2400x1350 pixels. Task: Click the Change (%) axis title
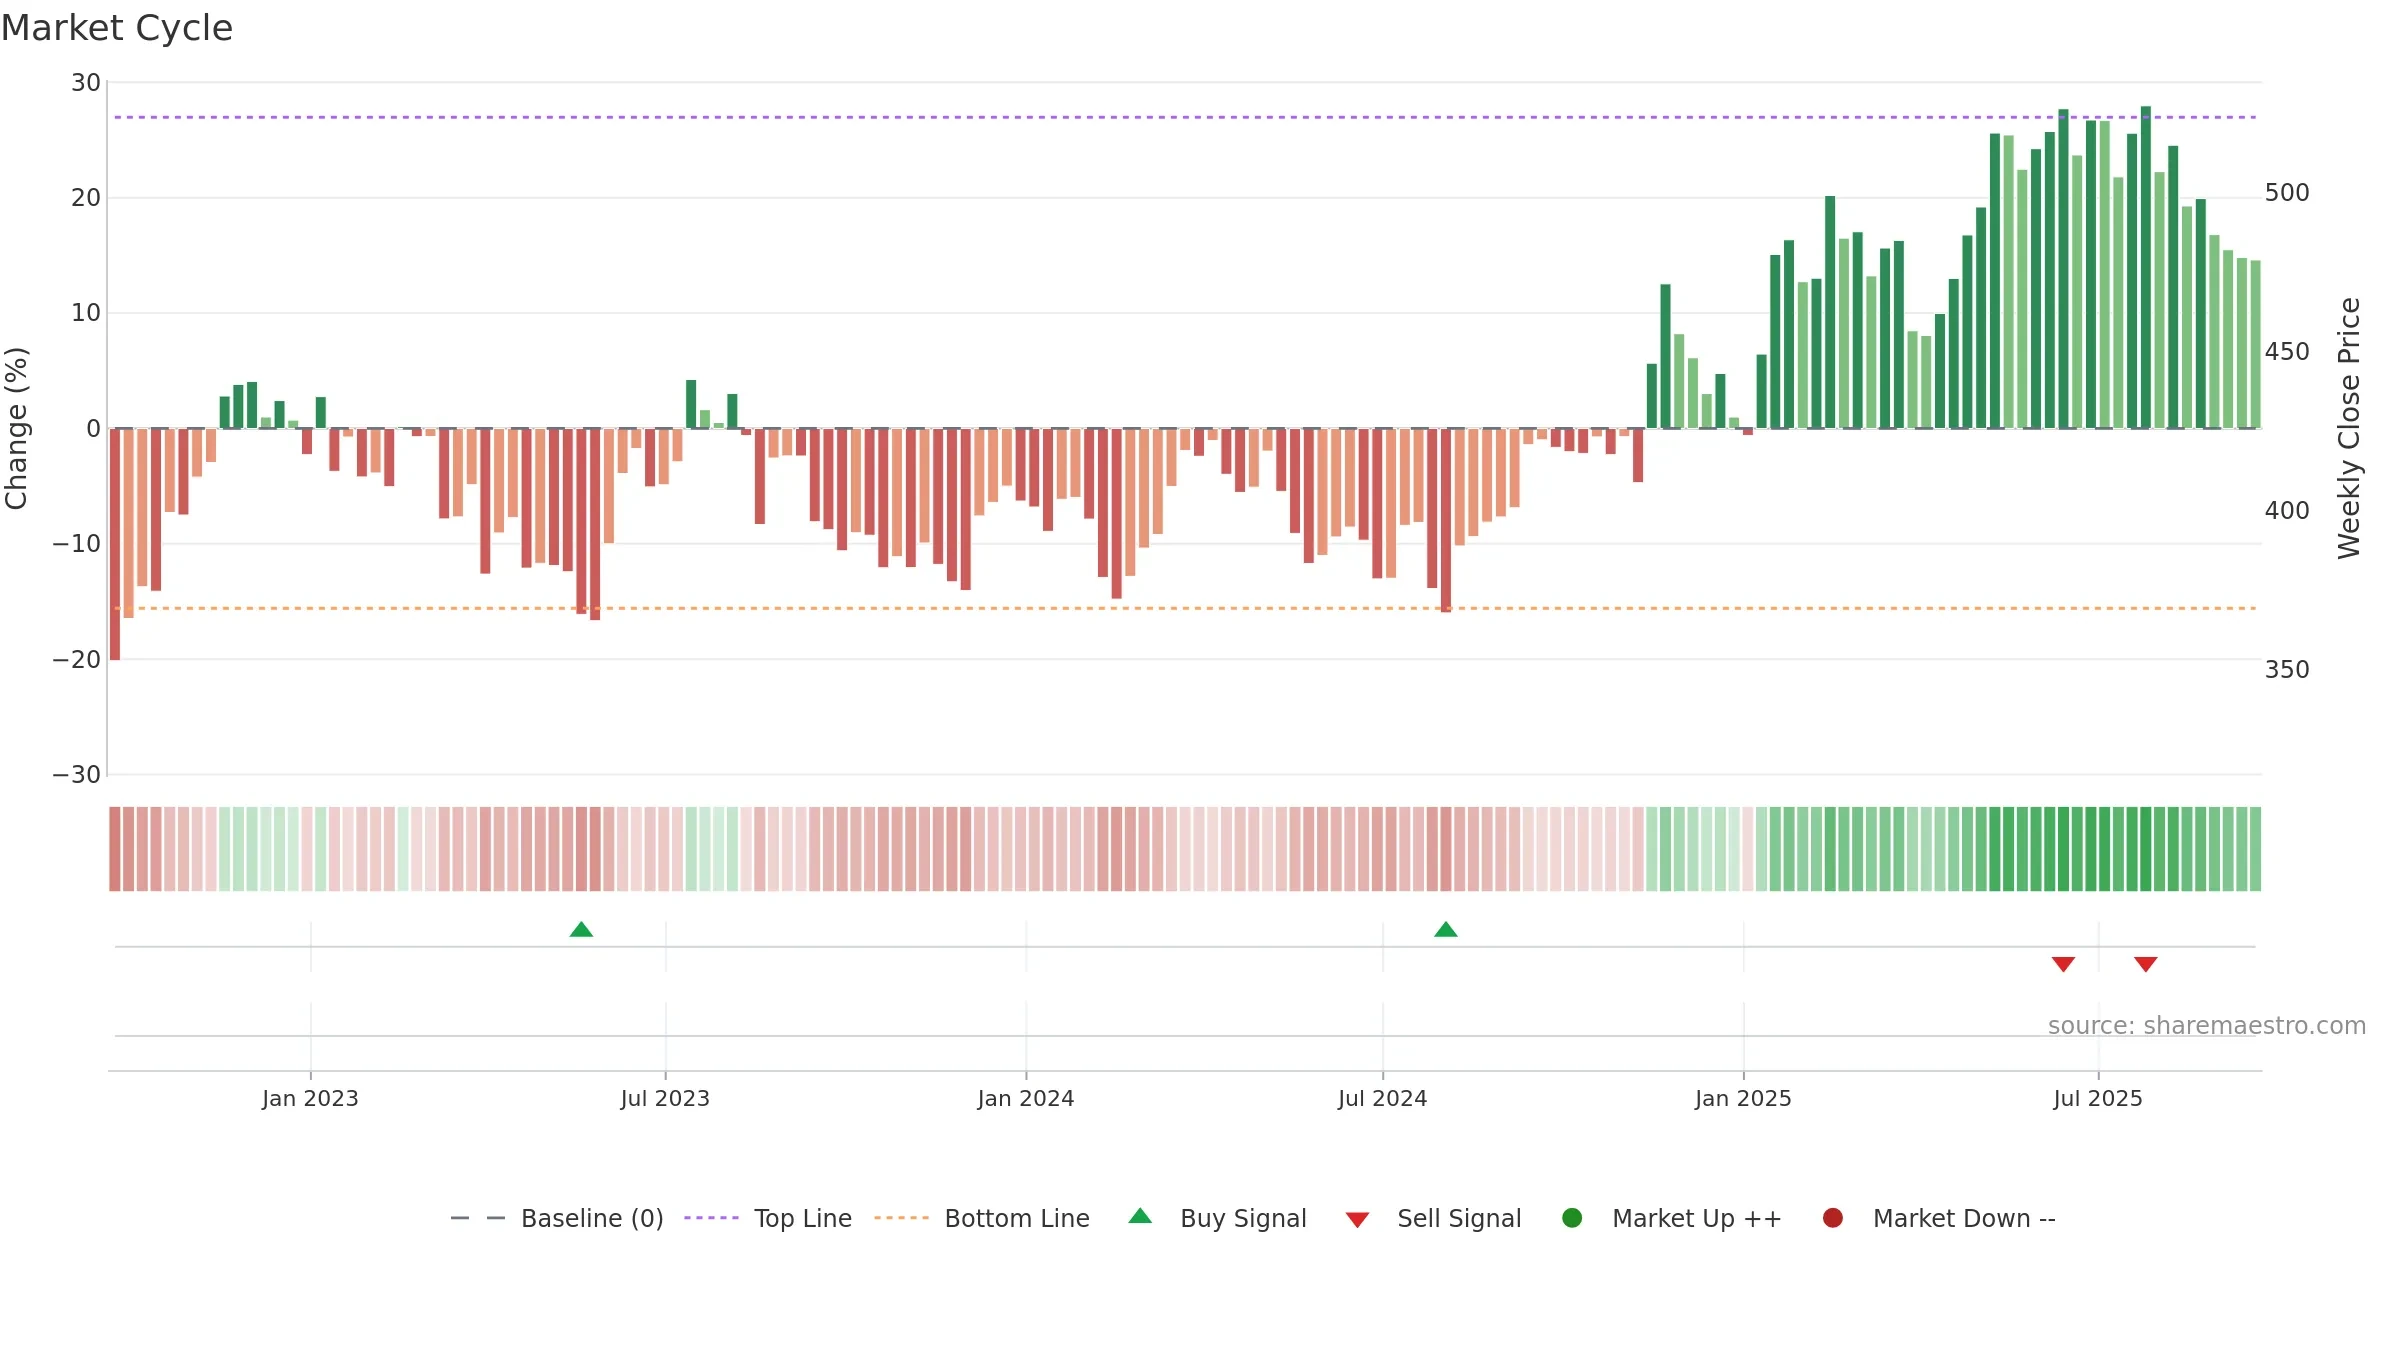coord(16,428)
